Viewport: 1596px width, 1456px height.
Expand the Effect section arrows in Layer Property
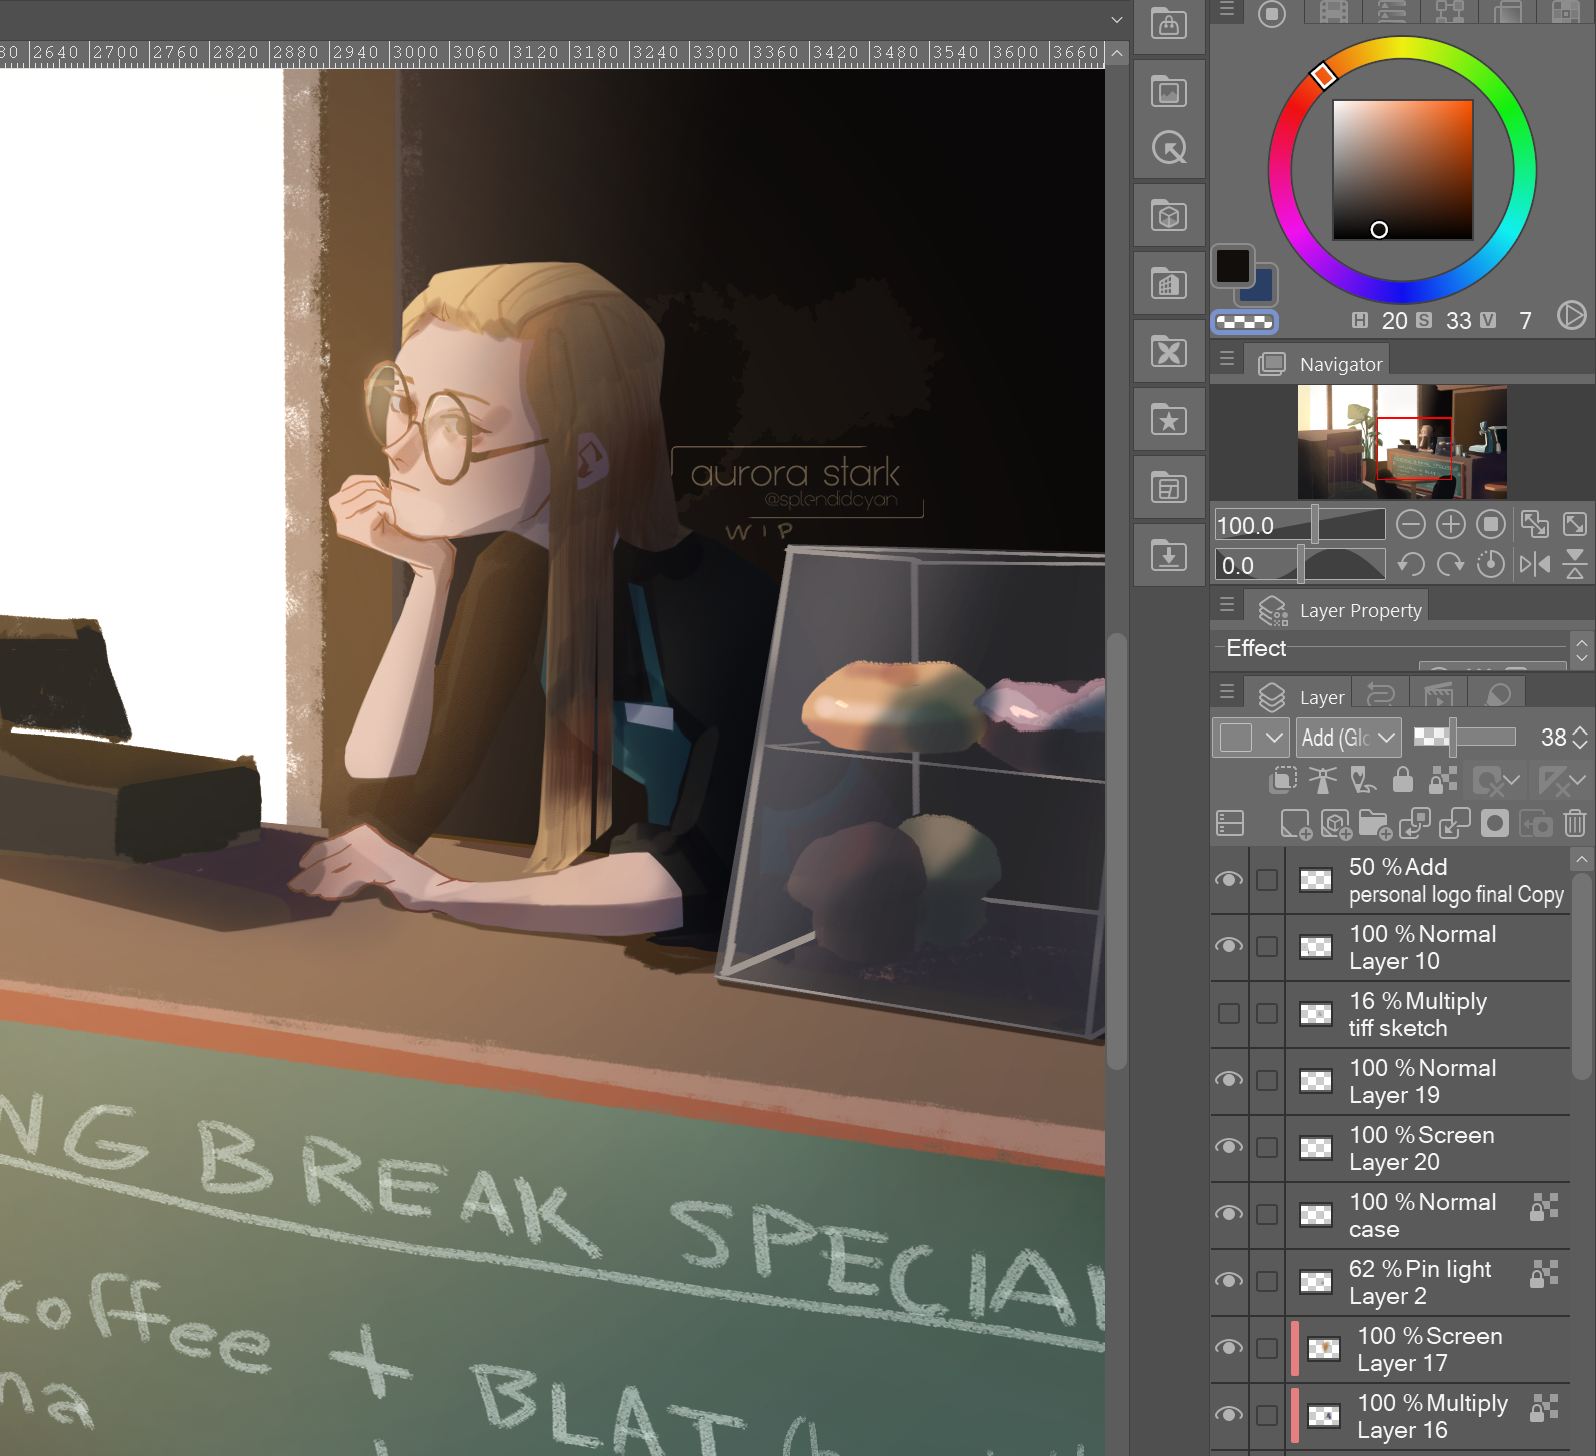tap(1581, 649)
